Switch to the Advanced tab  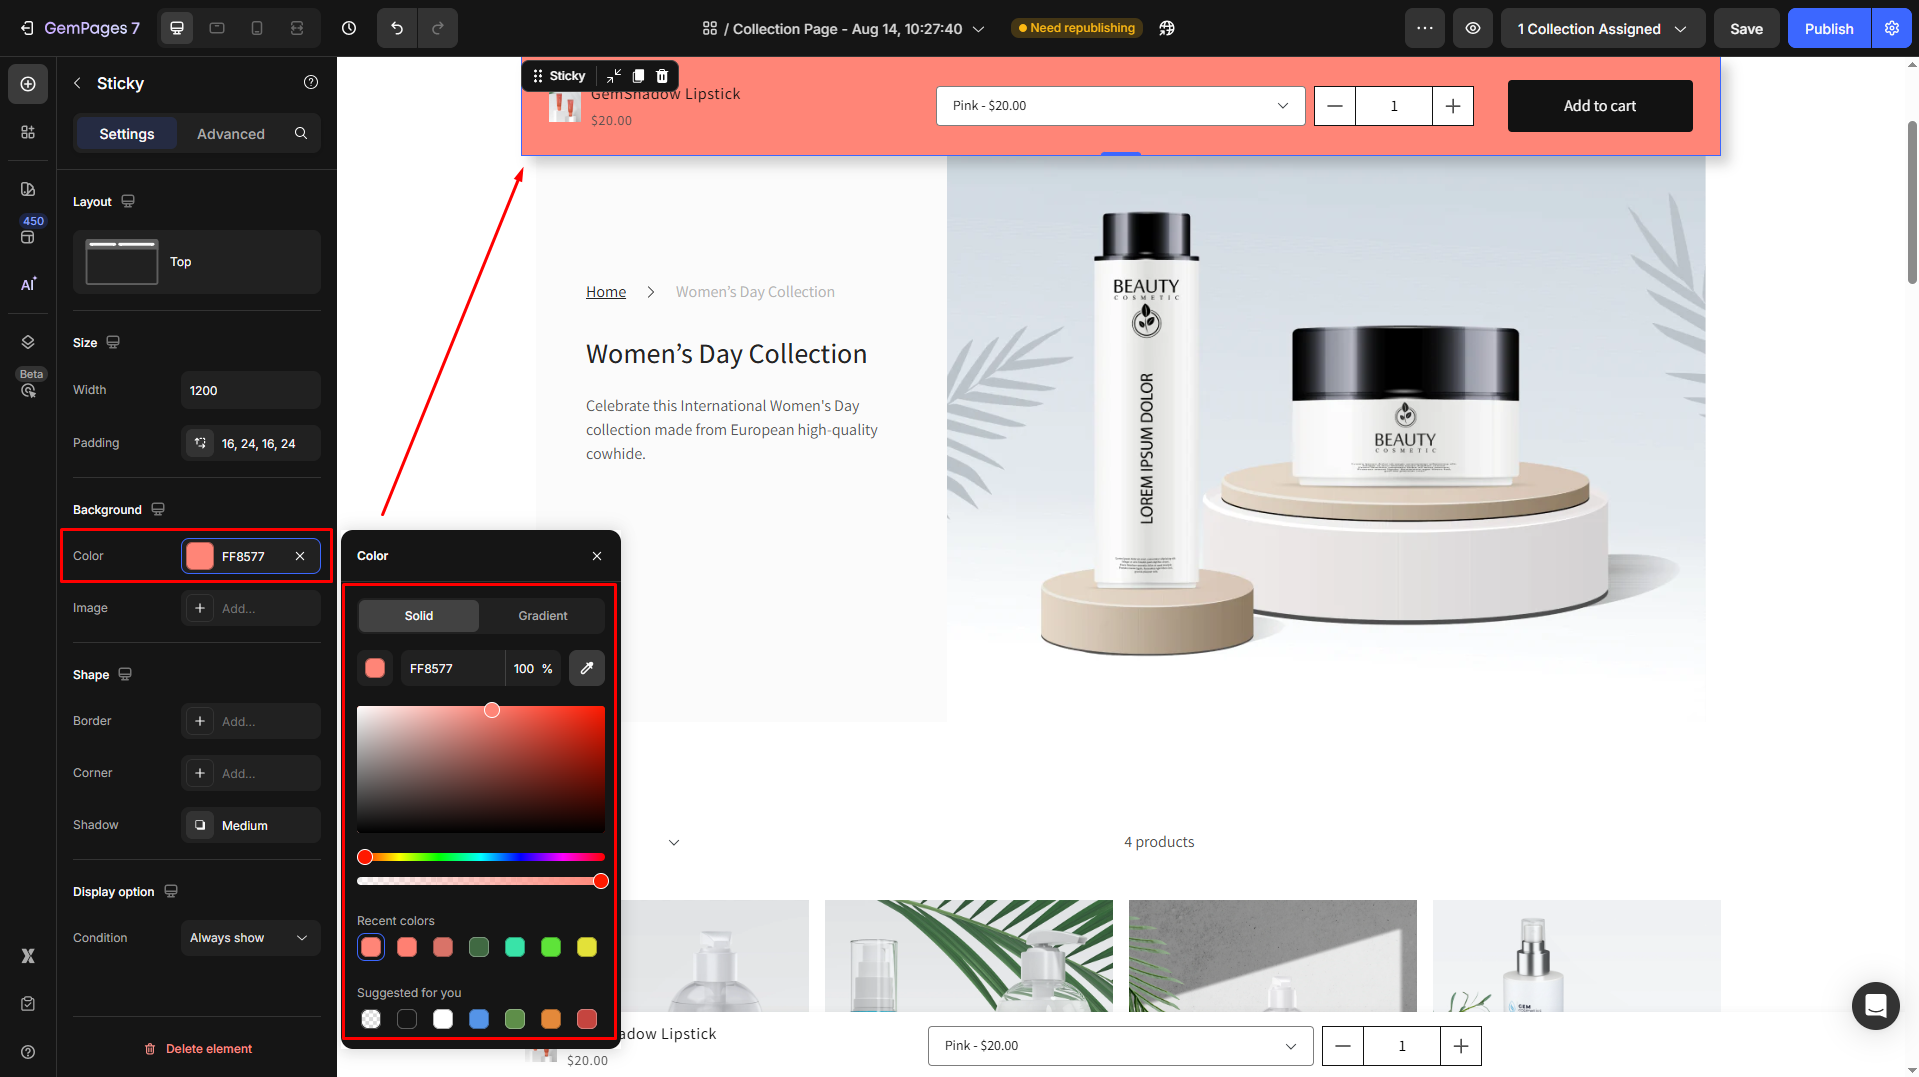pos(230,134)
